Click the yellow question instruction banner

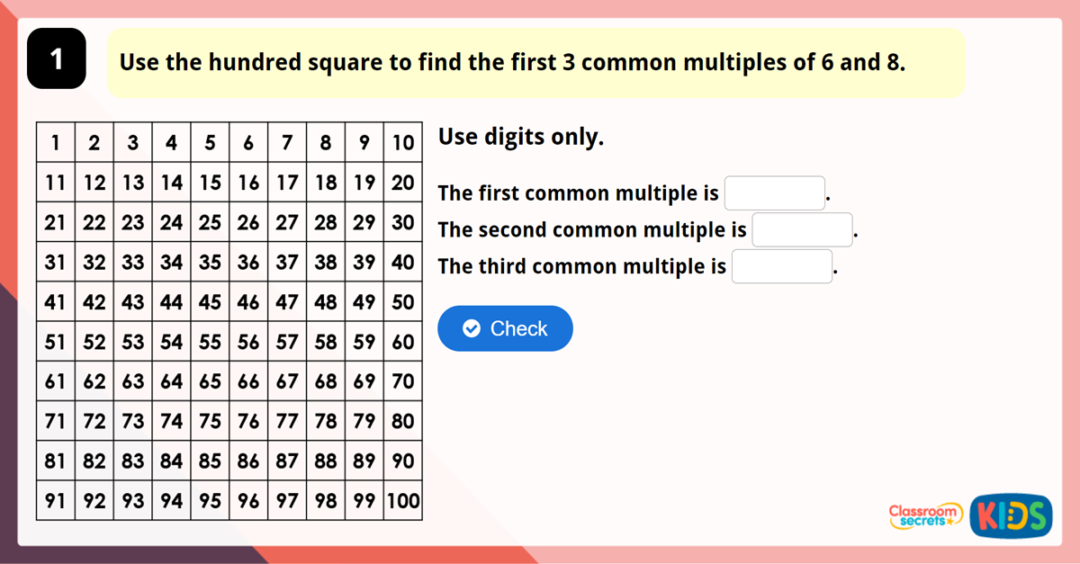pos(536,63)
